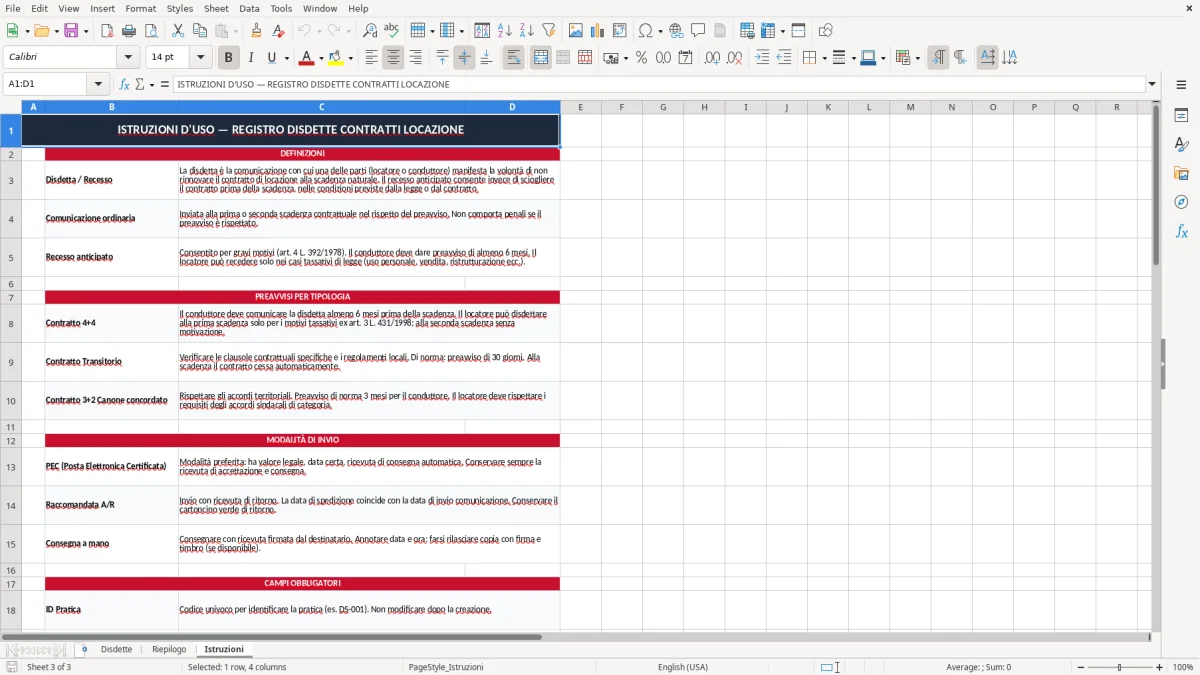
Task: Open Print Preview toggle
Action: (x=149, y=31)
